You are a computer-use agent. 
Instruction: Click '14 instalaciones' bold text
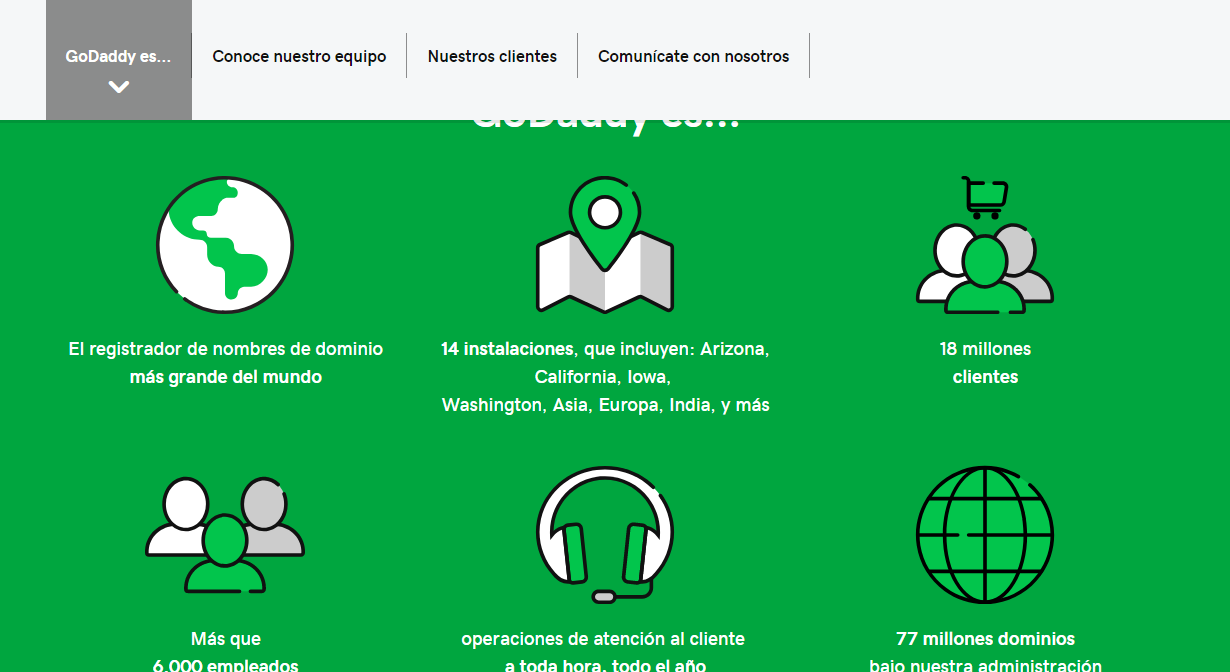point(507,349)
